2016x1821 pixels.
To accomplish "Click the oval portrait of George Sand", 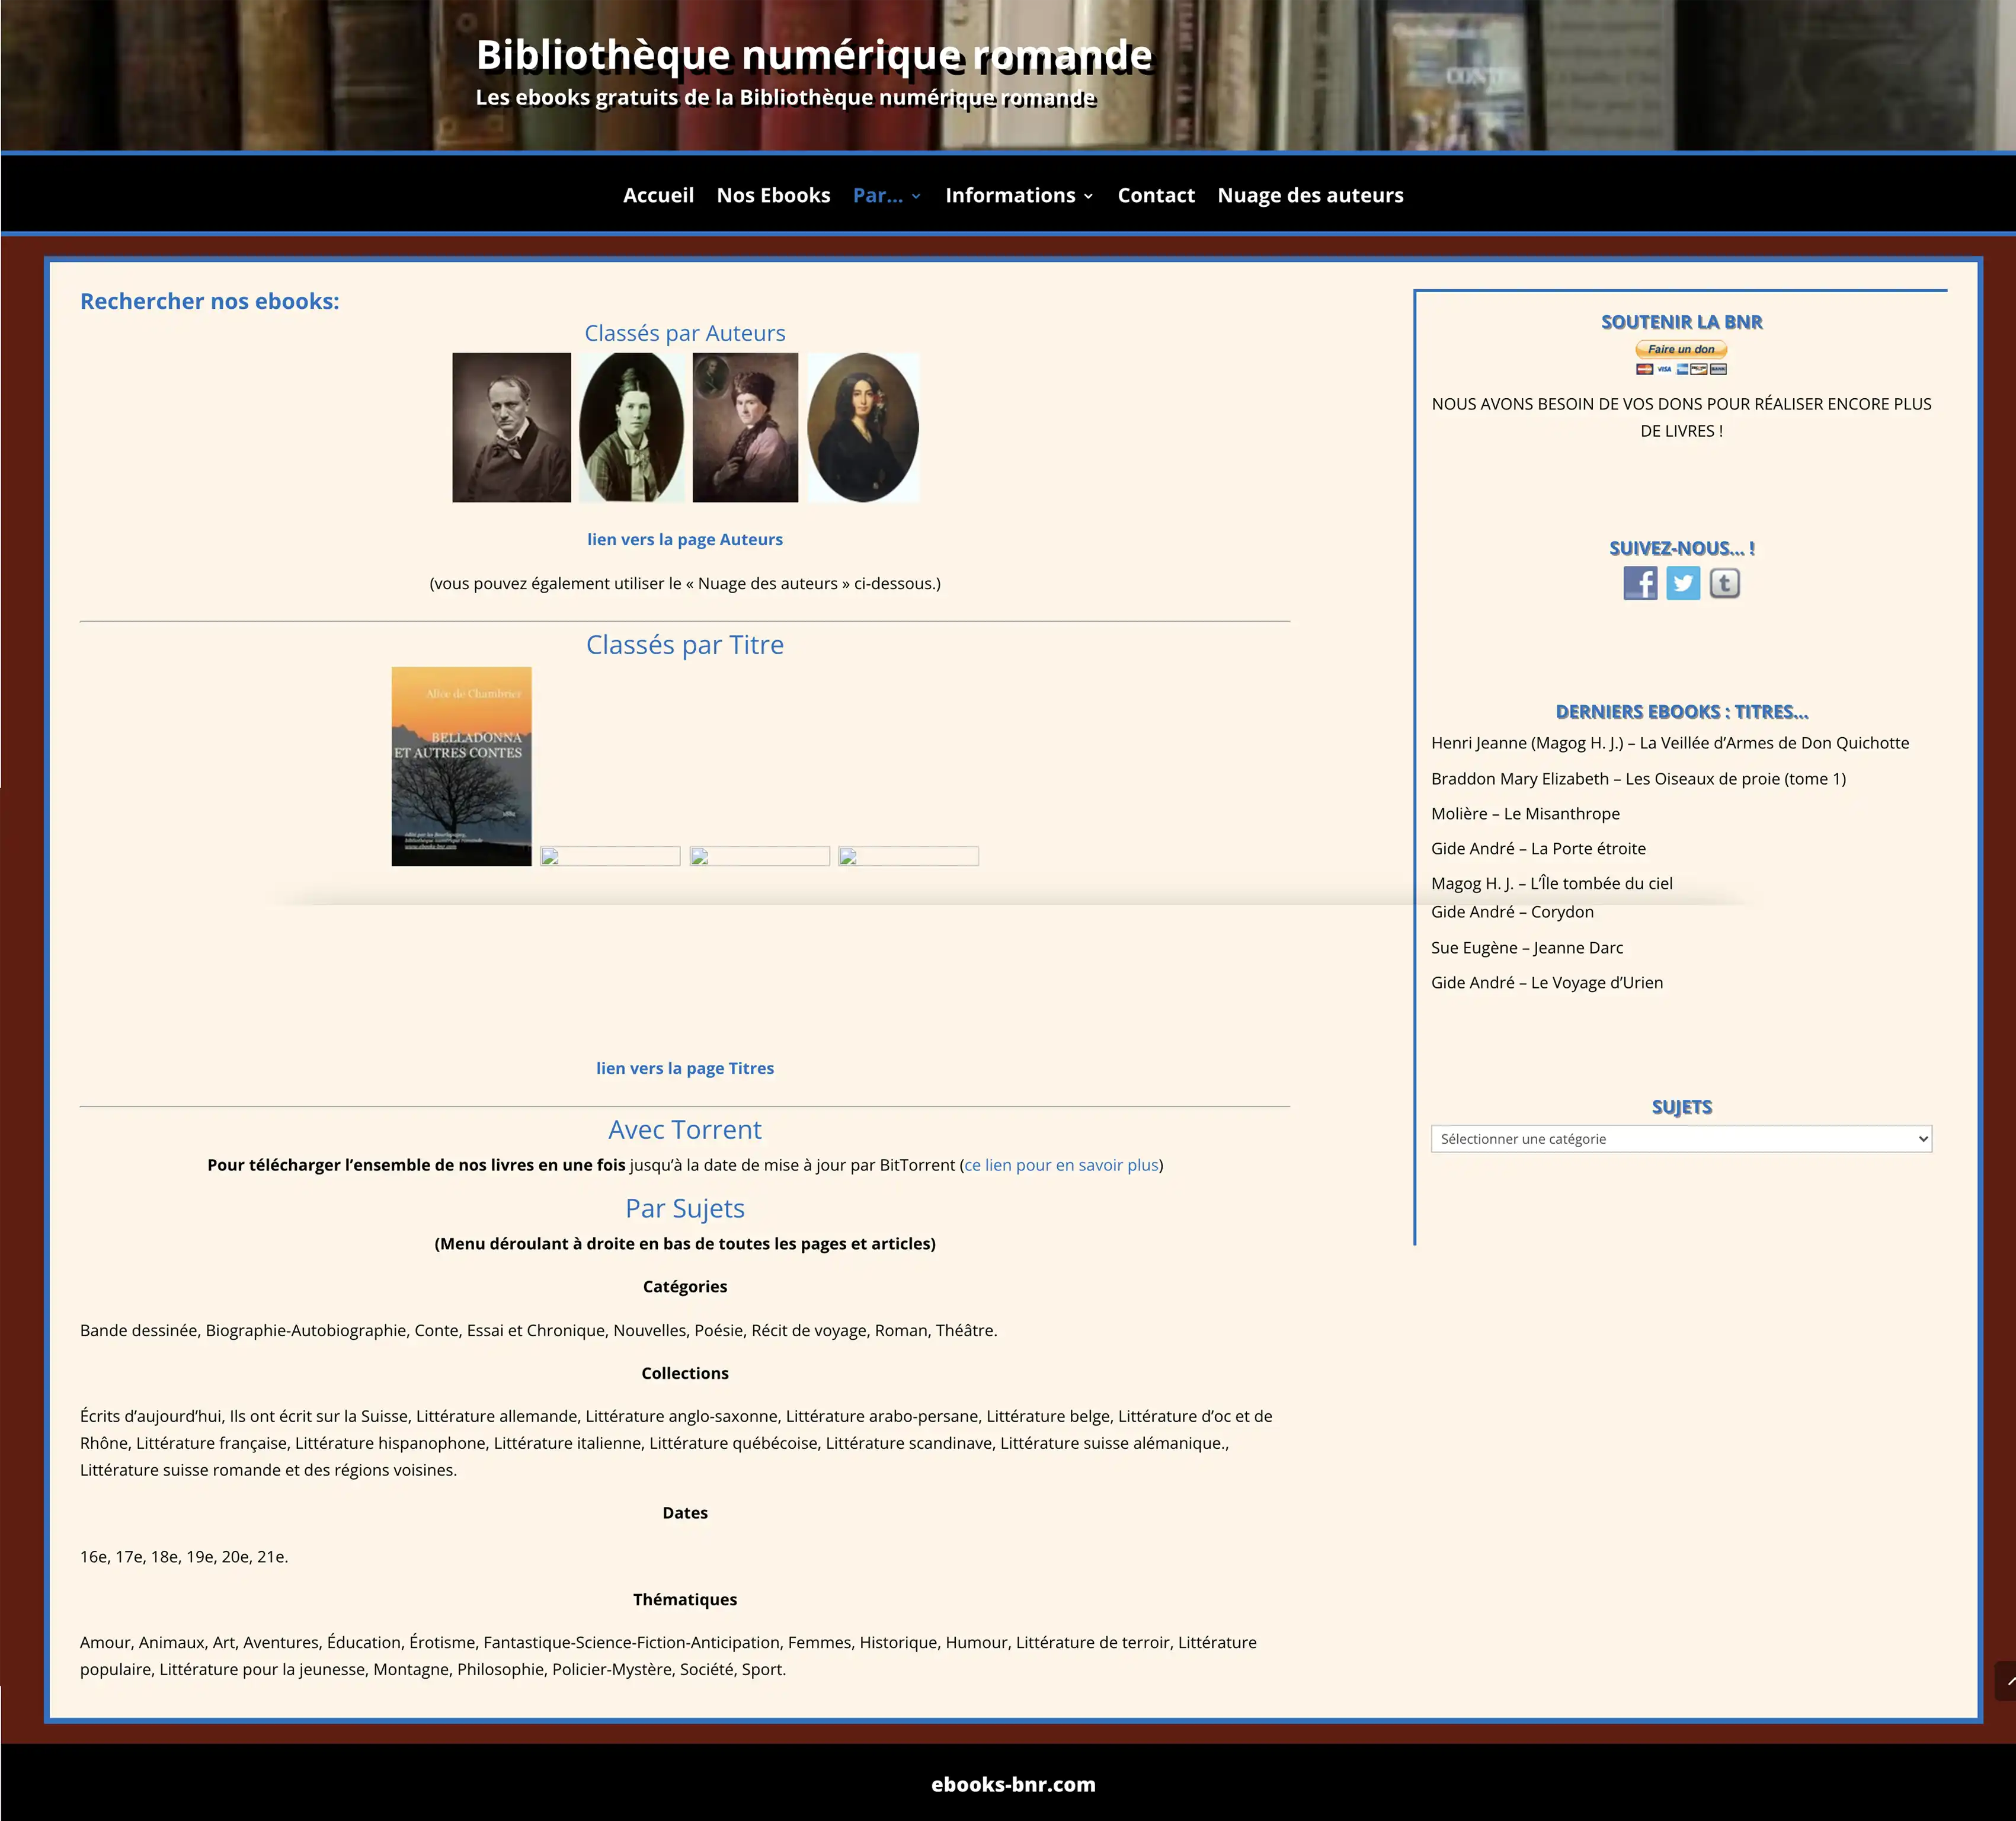I will pos(863,427).
